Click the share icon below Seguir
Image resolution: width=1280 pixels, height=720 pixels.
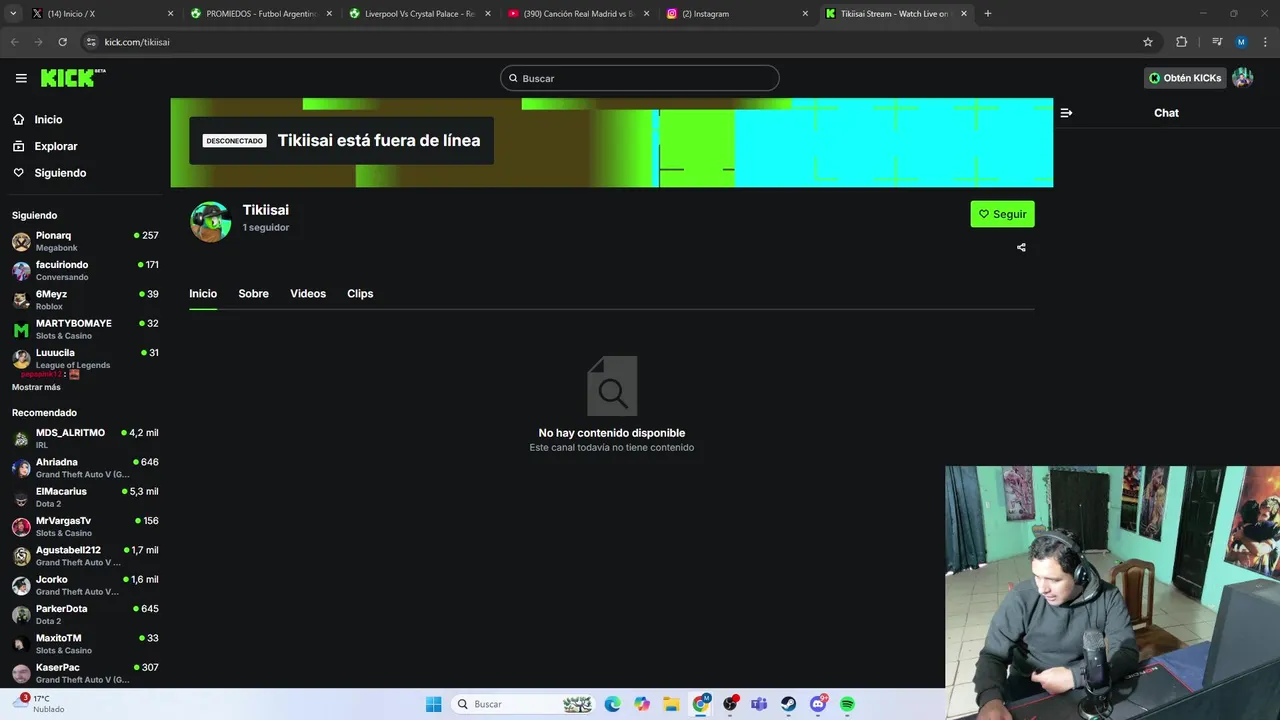[x=1021, y=247]
